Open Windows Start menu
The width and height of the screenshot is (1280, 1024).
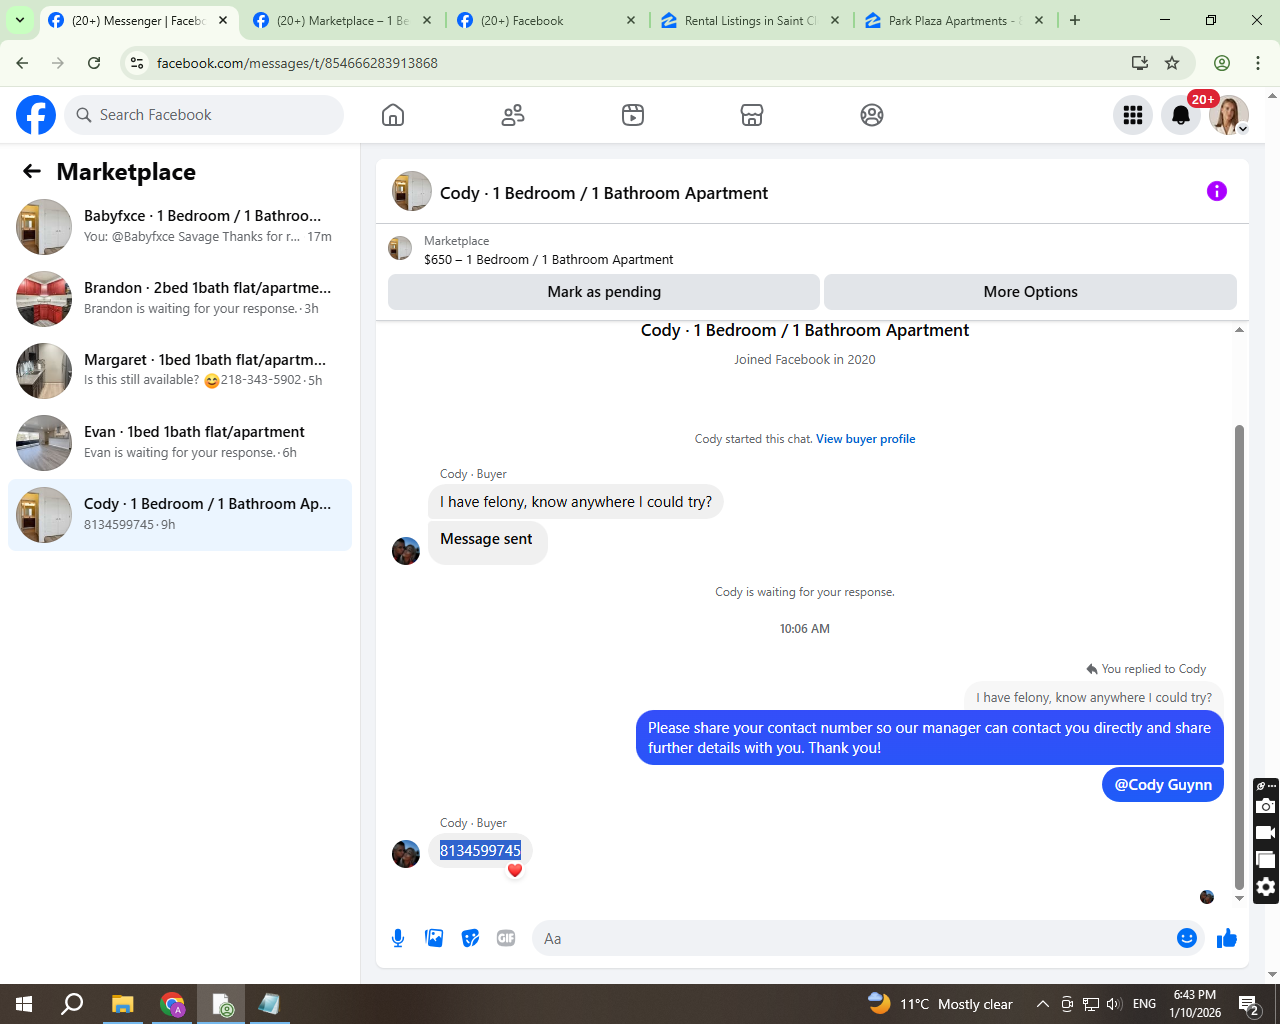tap(24, 1004)
